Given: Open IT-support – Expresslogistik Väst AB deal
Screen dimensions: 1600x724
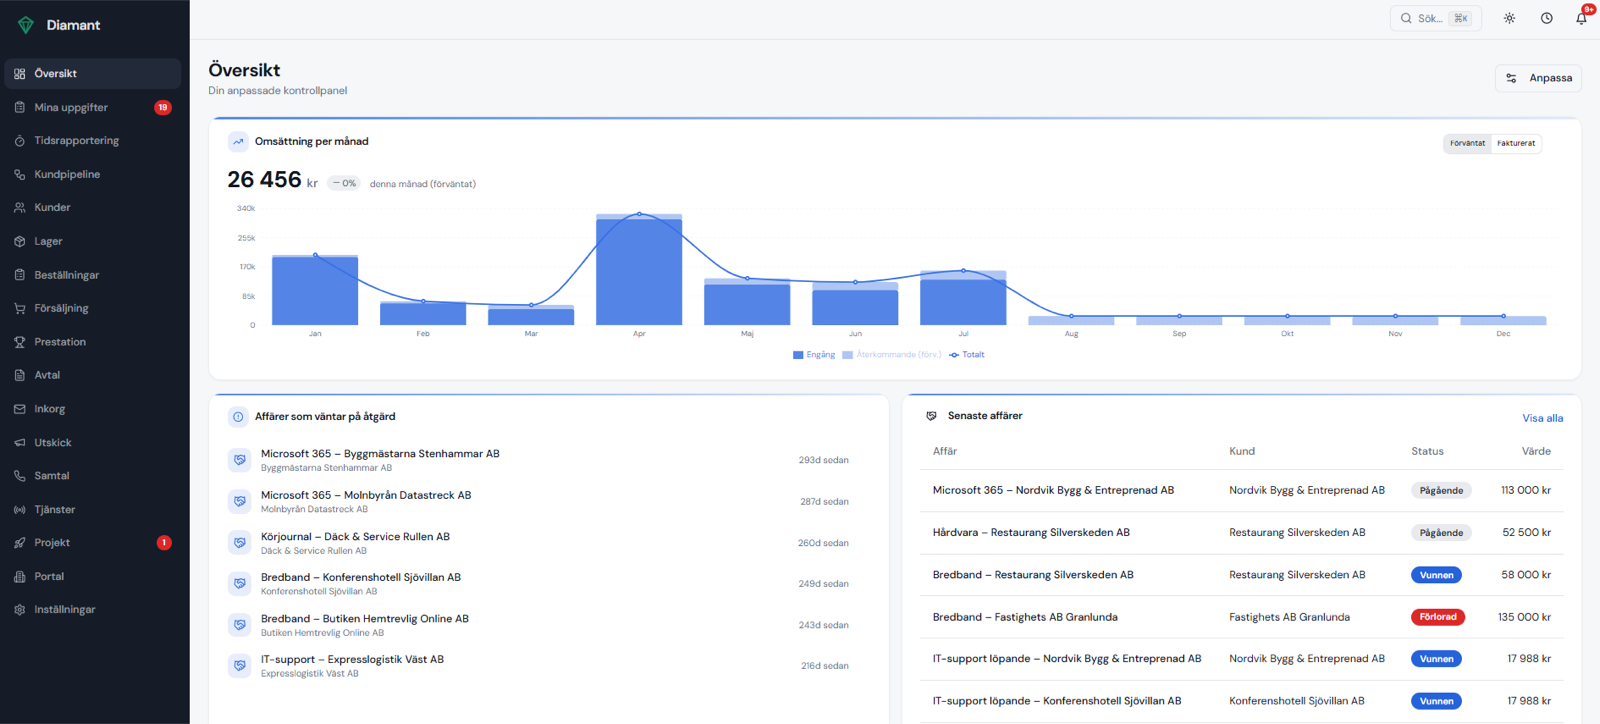Looking at the screenshot, I should tap(540, 666).
